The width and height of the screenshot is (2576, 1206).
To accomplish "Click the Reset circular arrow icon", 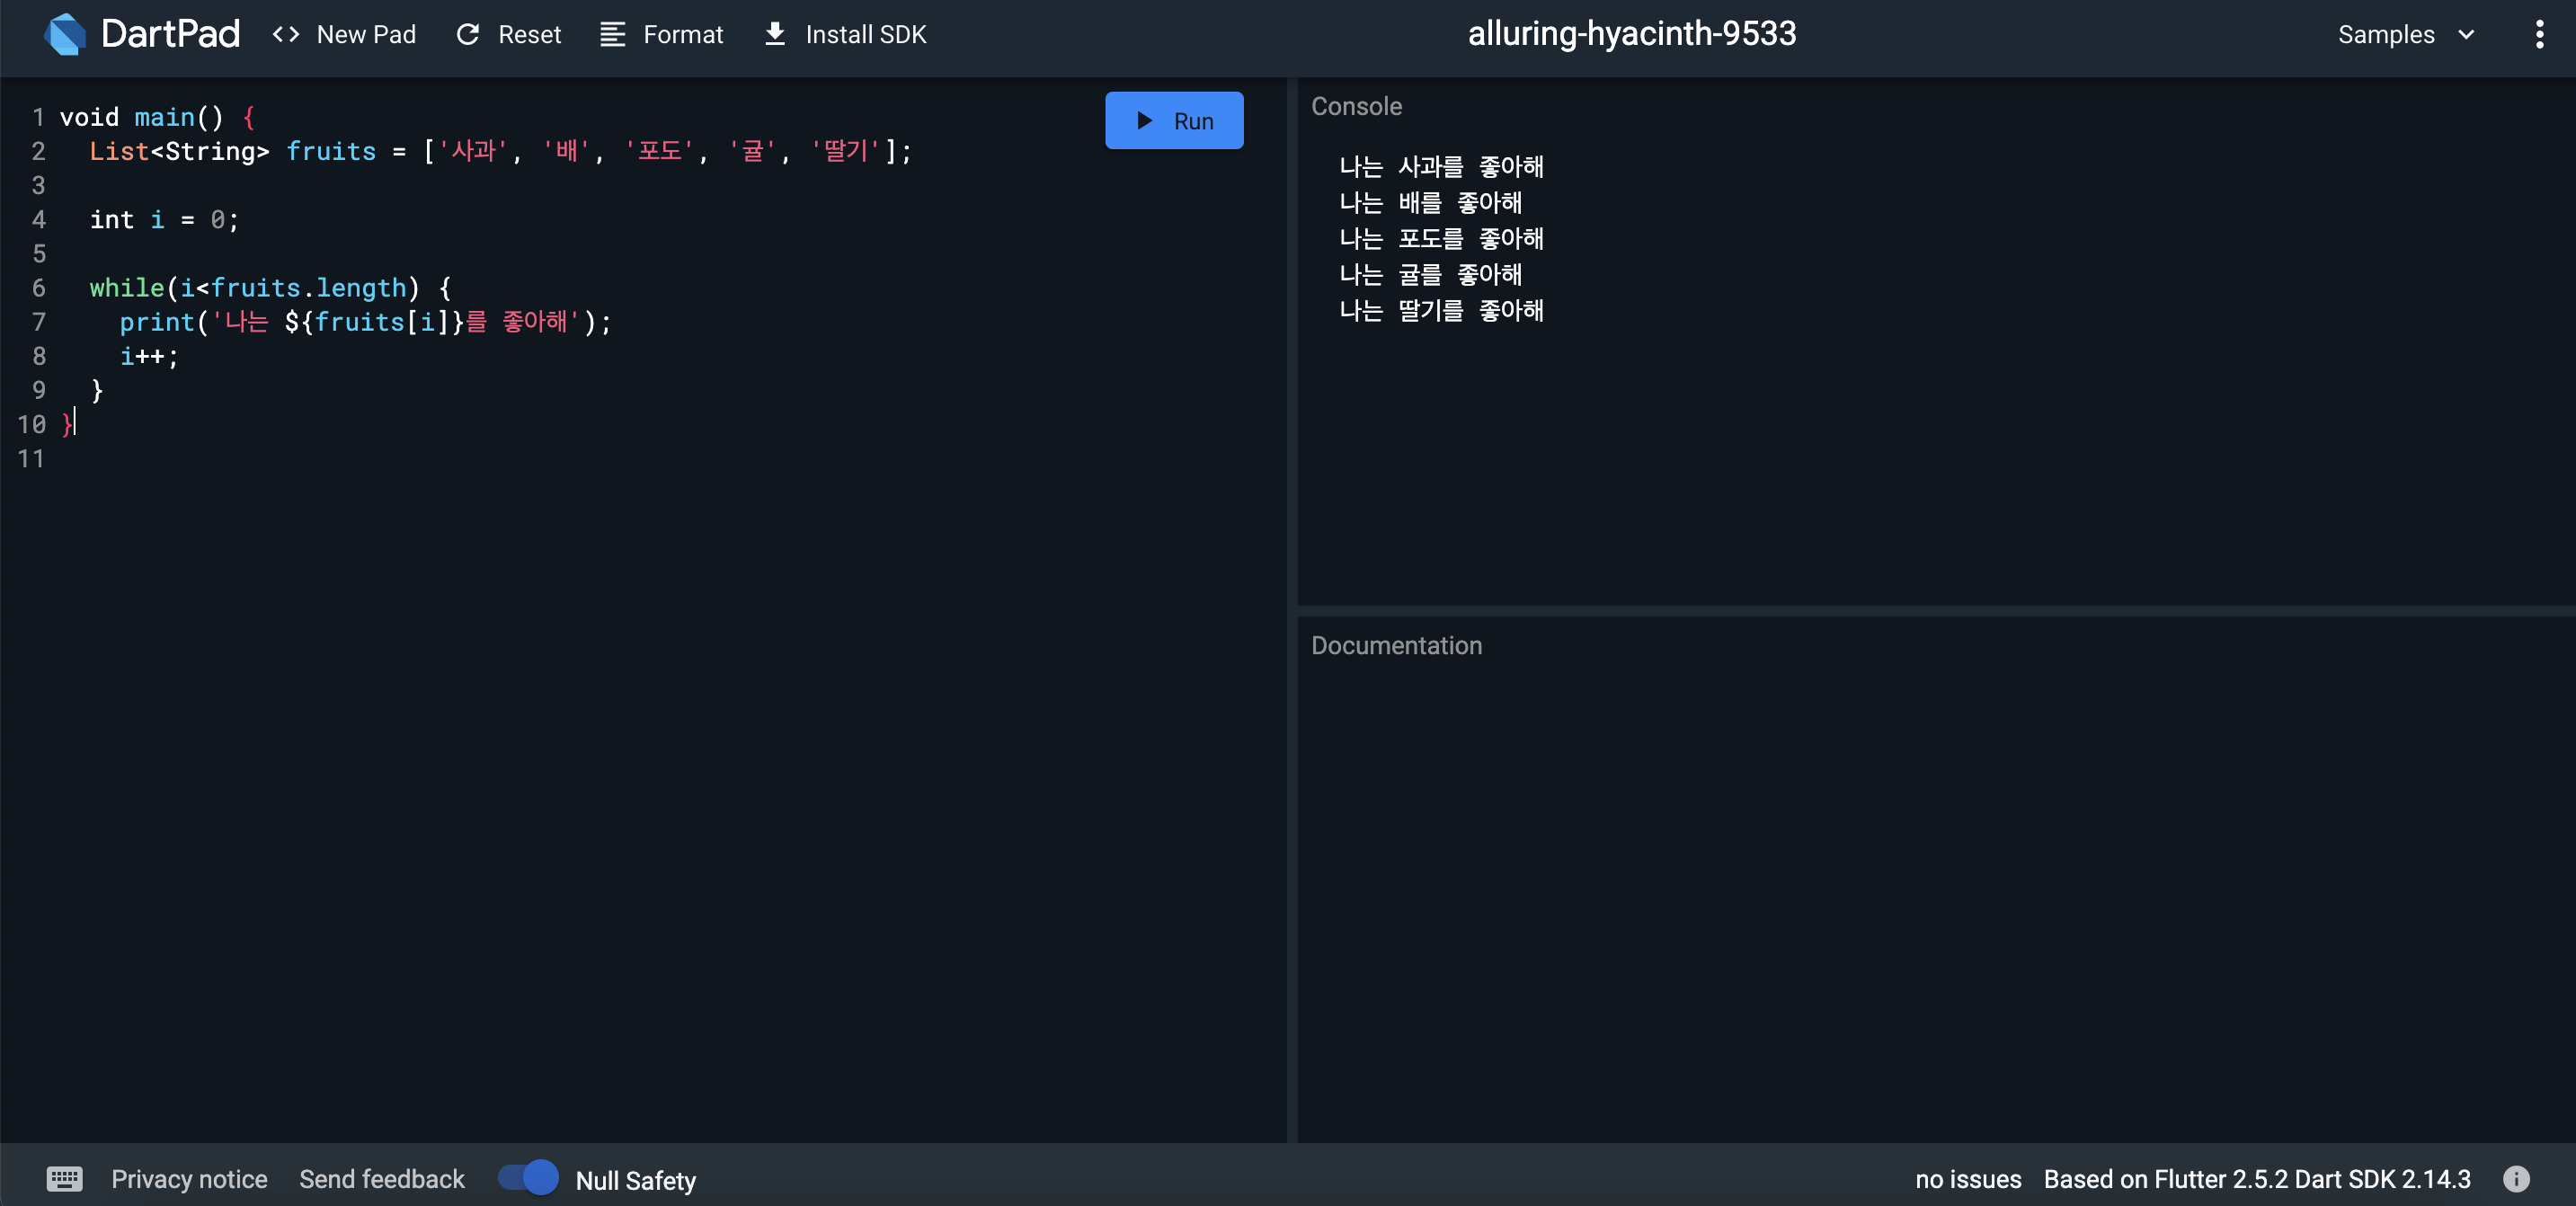I will 467,34.
